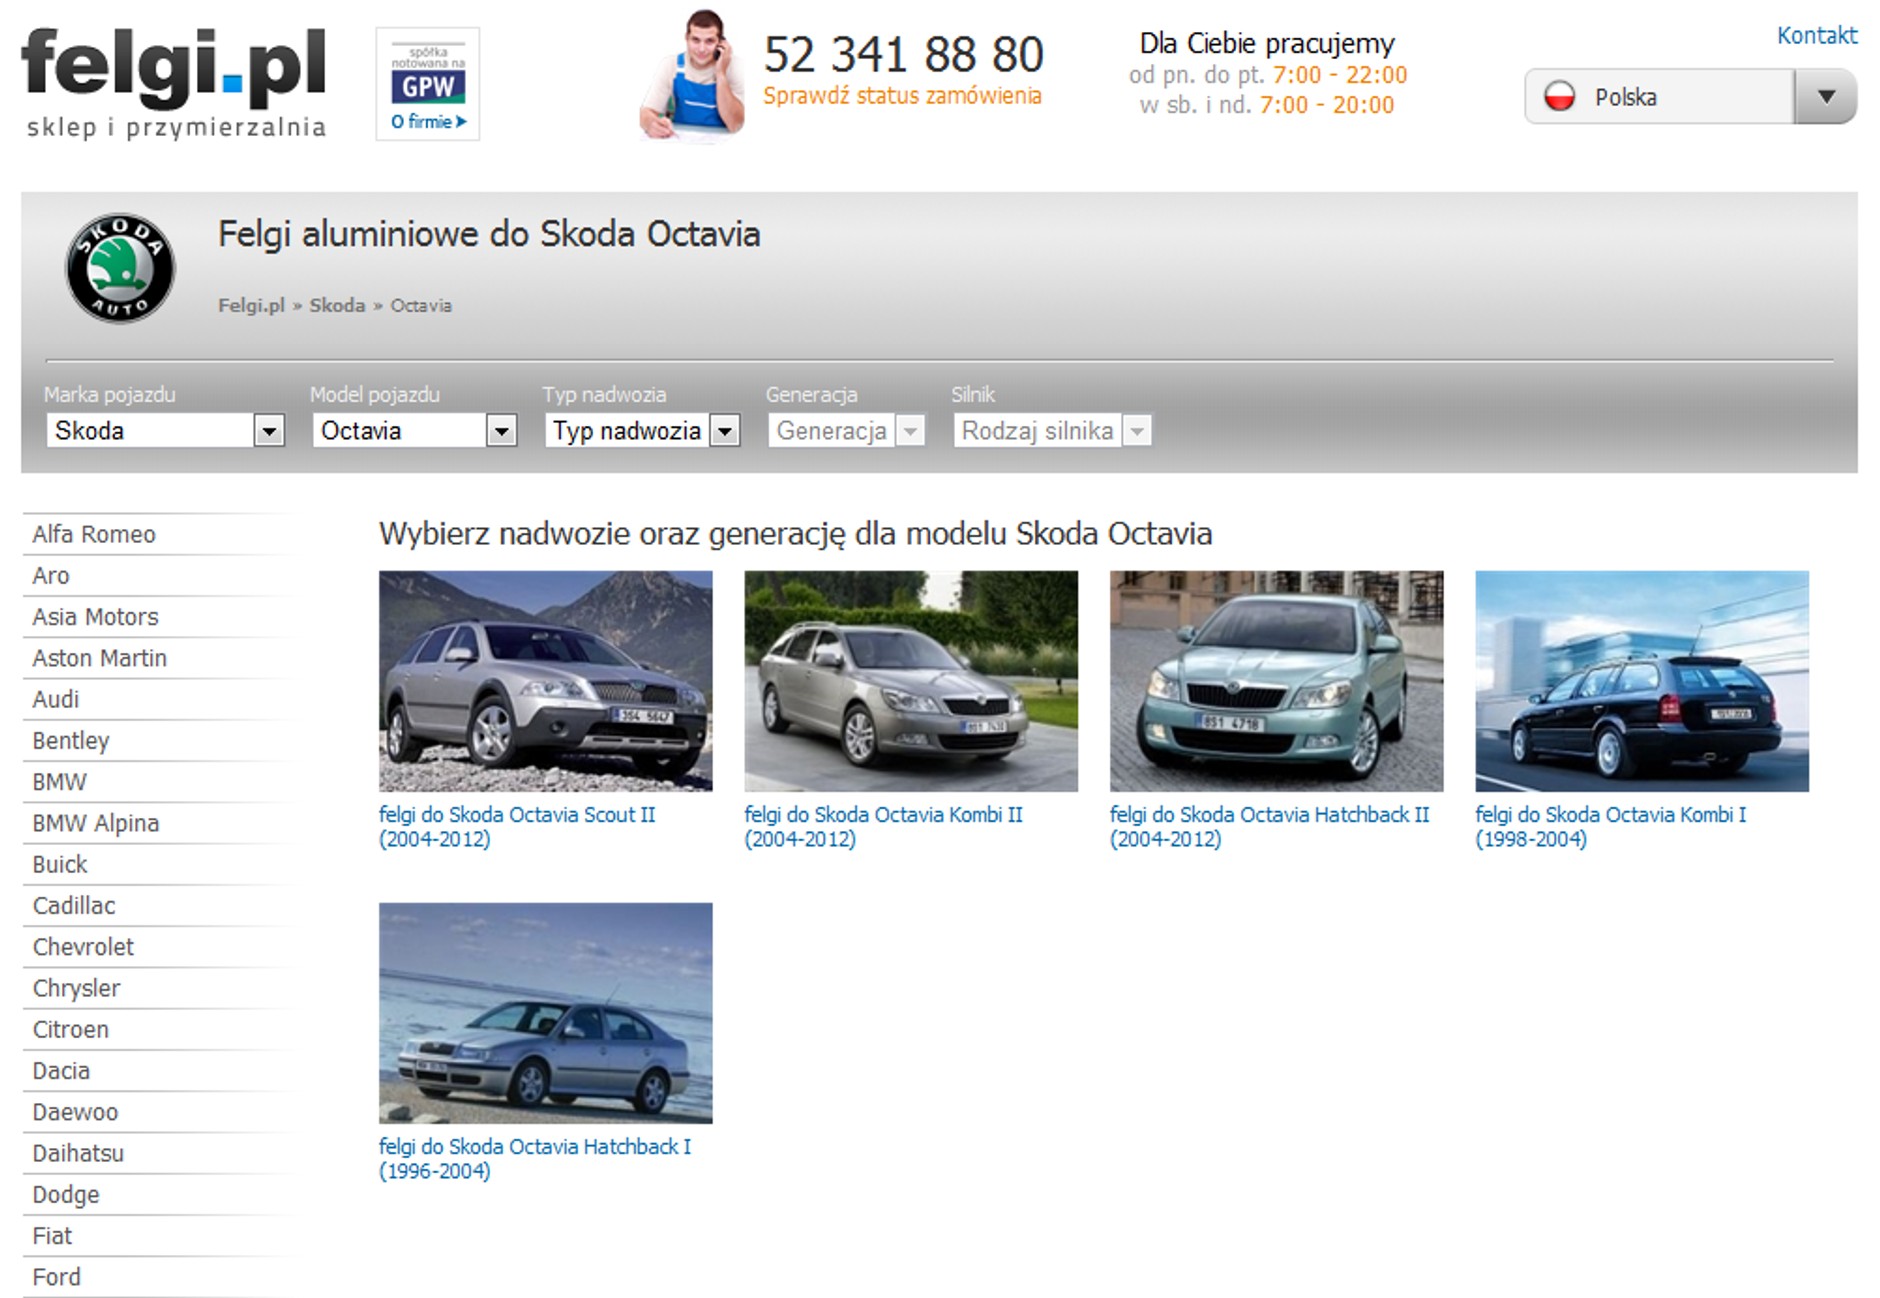
Task: Choose BMW Alpina in the left brand list
Action: click(95, 823)
